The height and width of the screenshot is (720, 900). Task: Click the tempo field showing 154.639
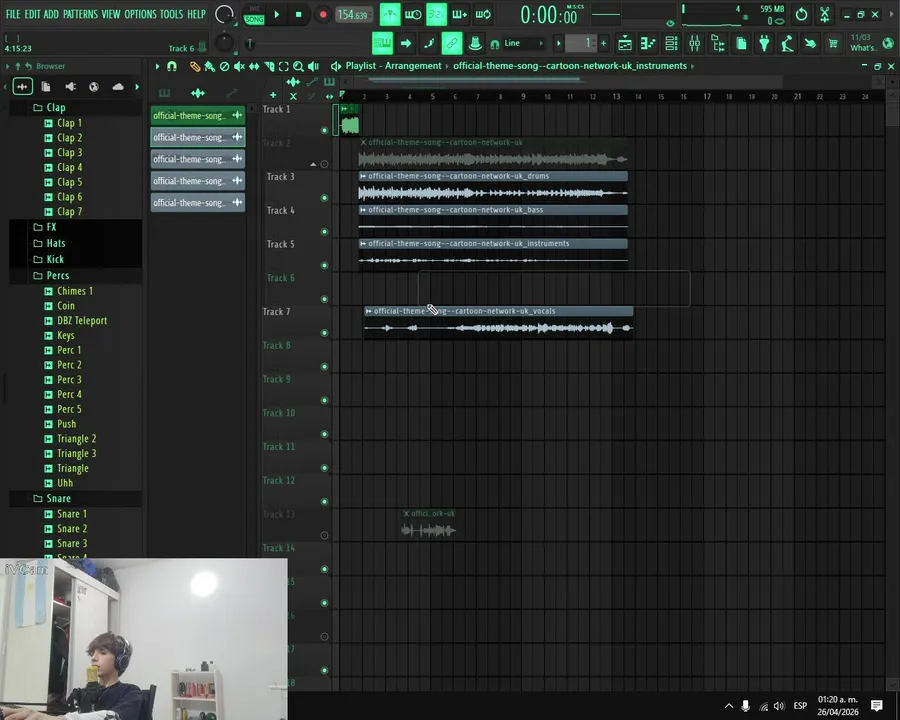pyautogui.click(x=353, y=15)
